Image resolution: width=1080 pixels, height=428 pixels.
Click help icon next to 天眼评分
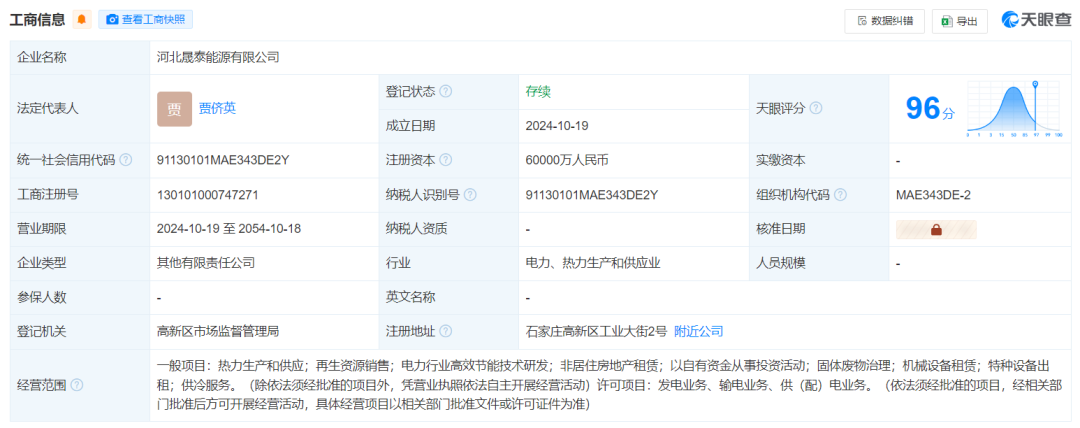click(816, 108)
